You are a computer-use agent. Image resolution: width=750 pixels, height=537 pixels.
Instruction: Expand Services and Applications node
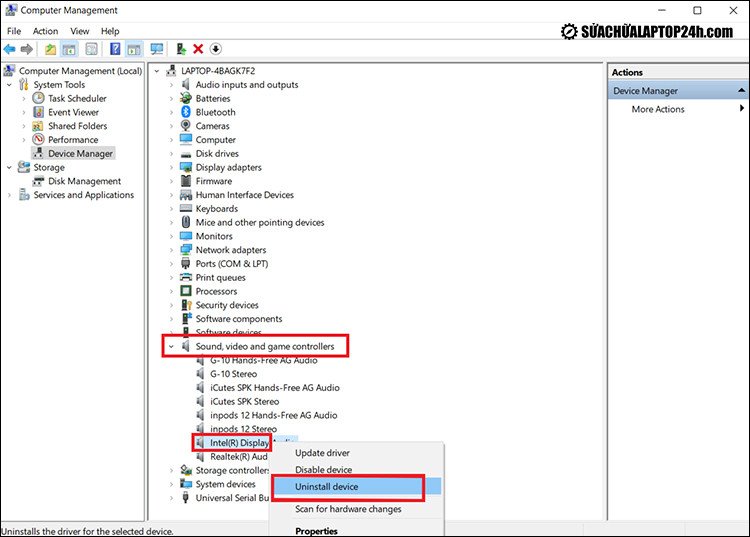tap(9, 195)
